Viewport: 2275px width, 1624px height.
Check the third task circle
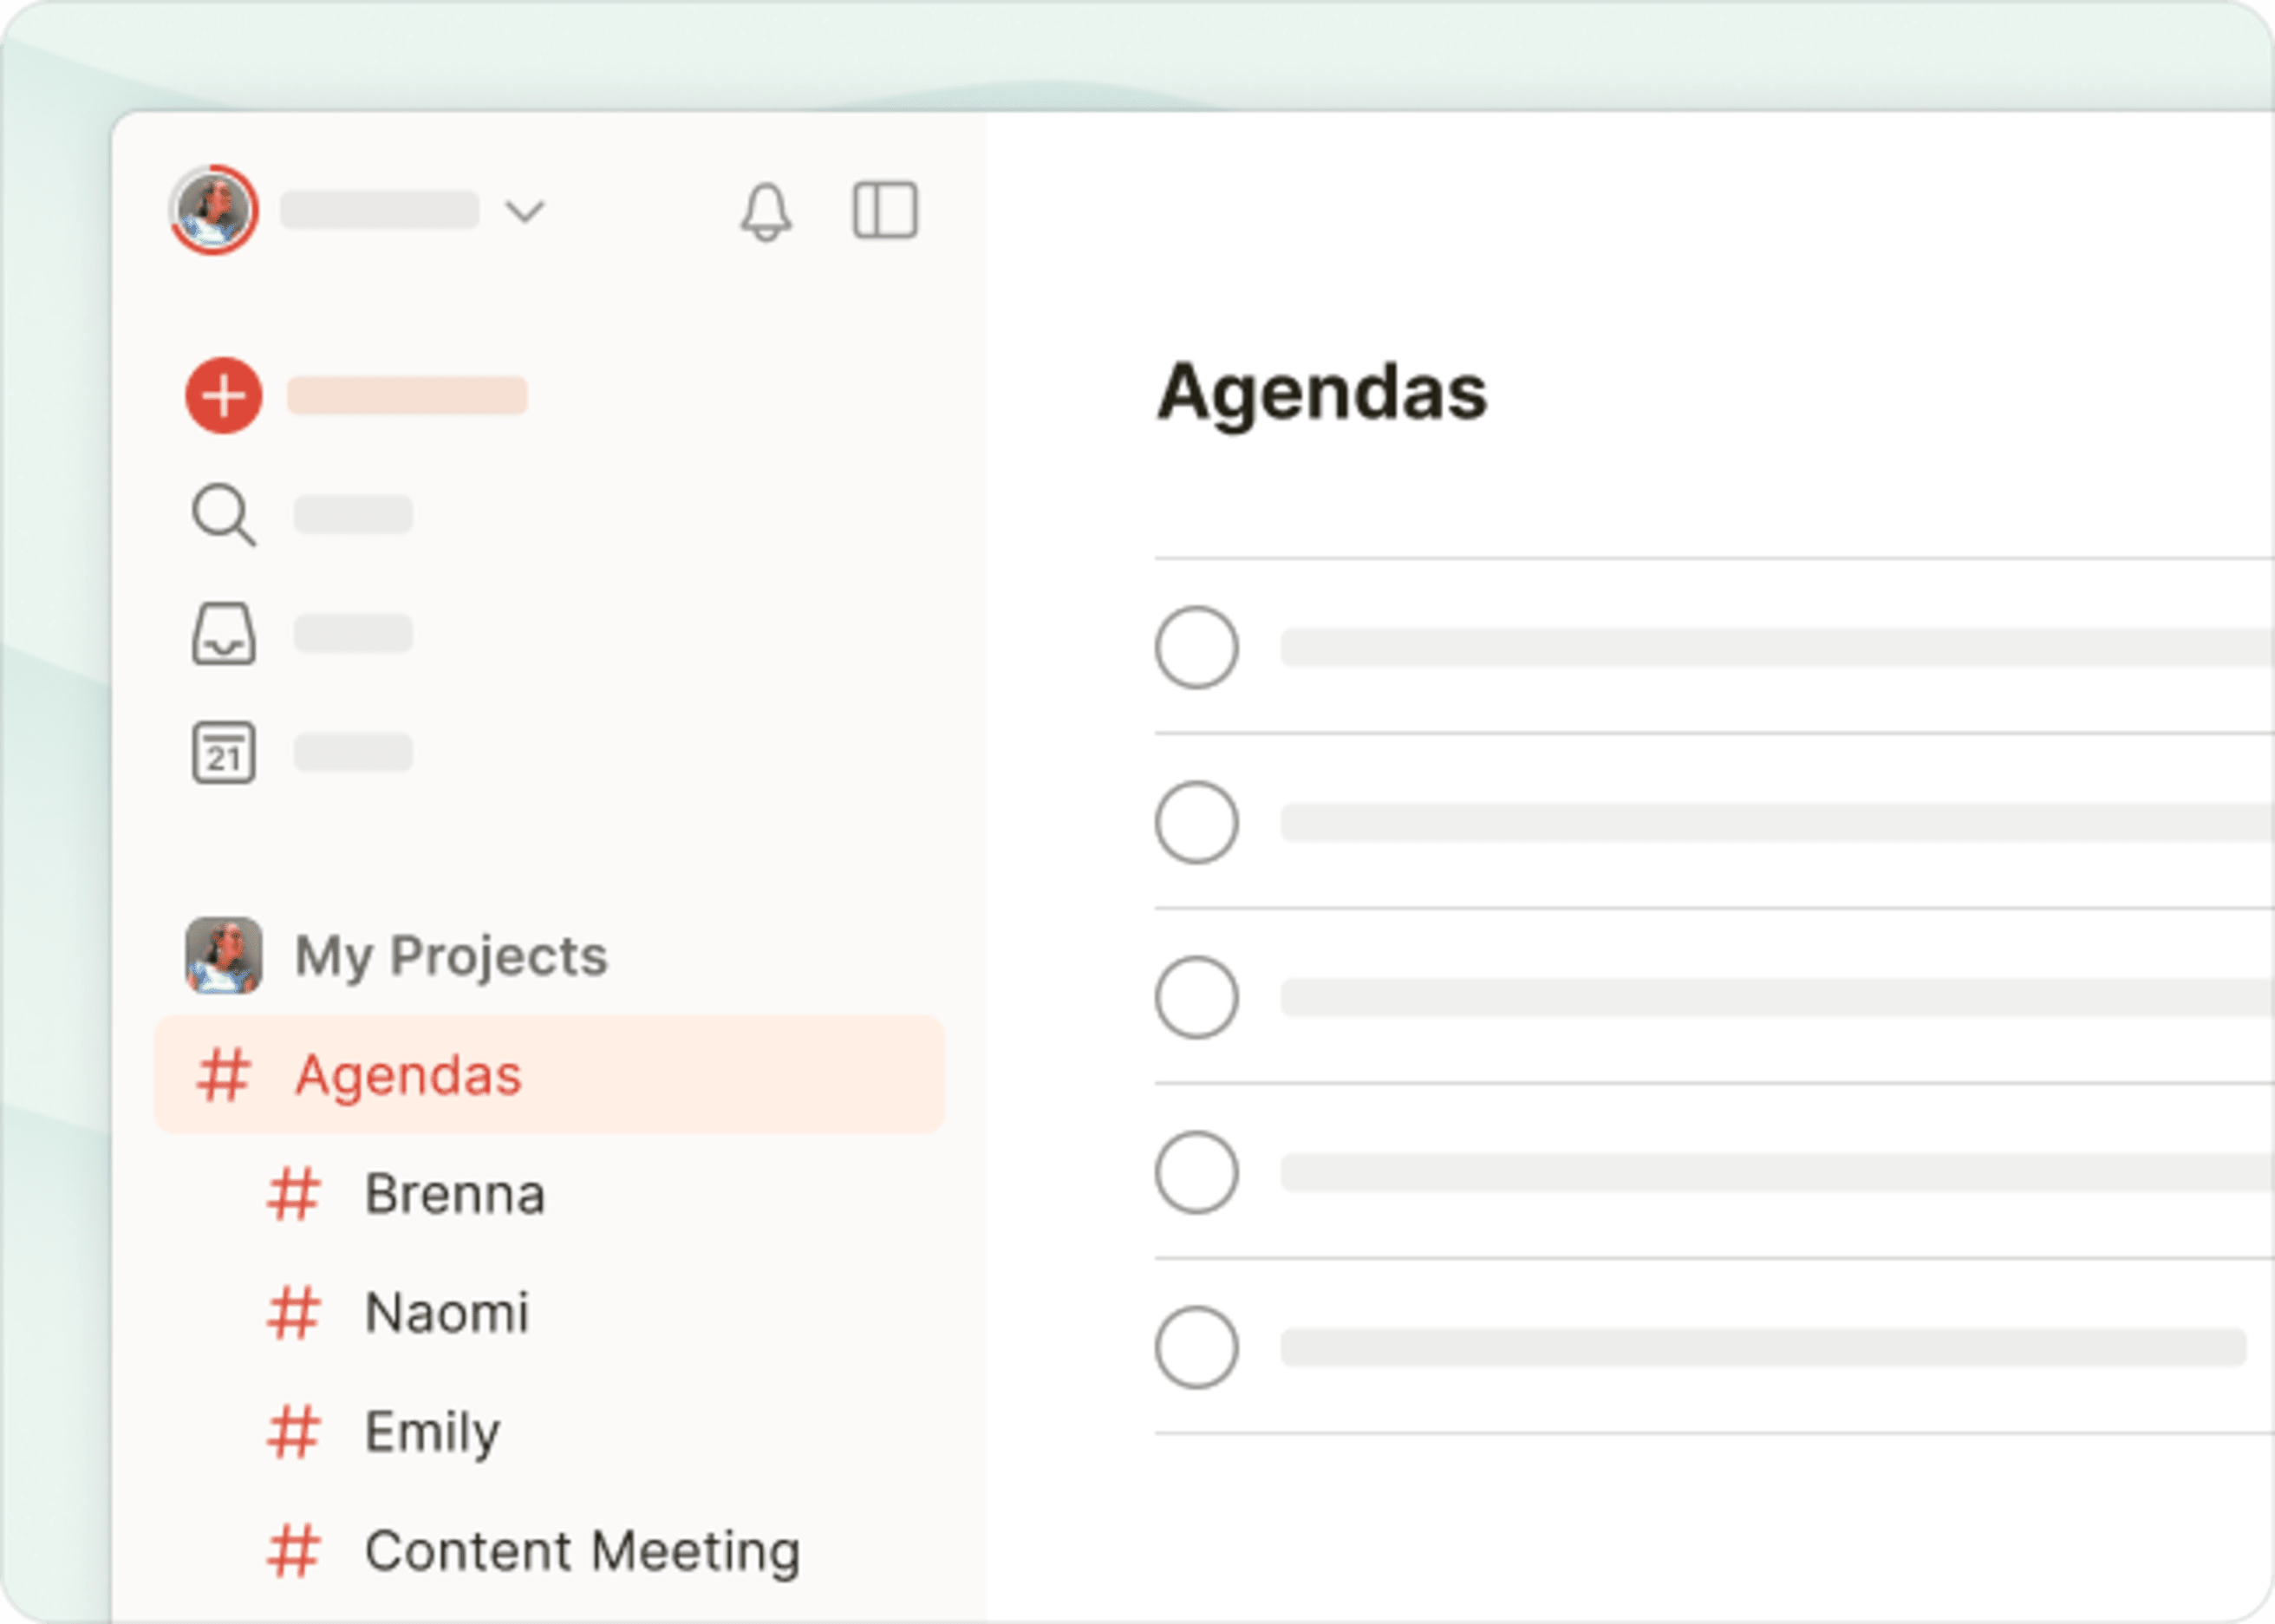(x=1196, y=997)
